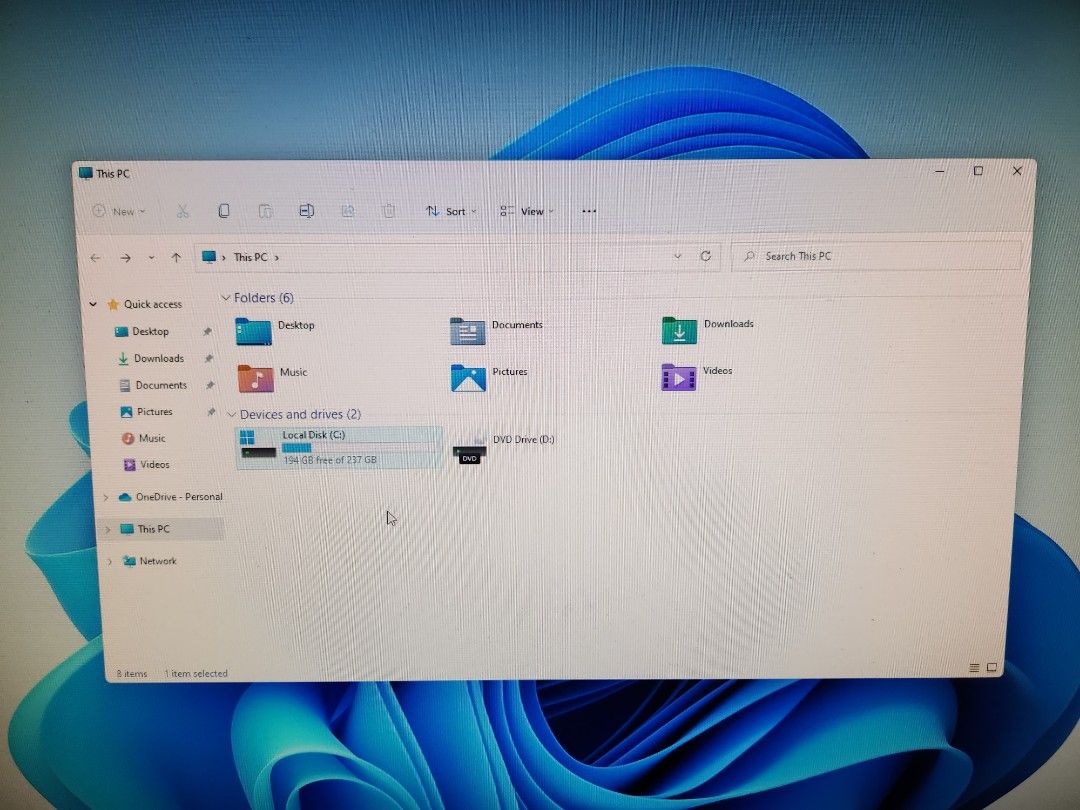Collapse the Devices and drives section
1080x810 pixels.
coord(232,414)
